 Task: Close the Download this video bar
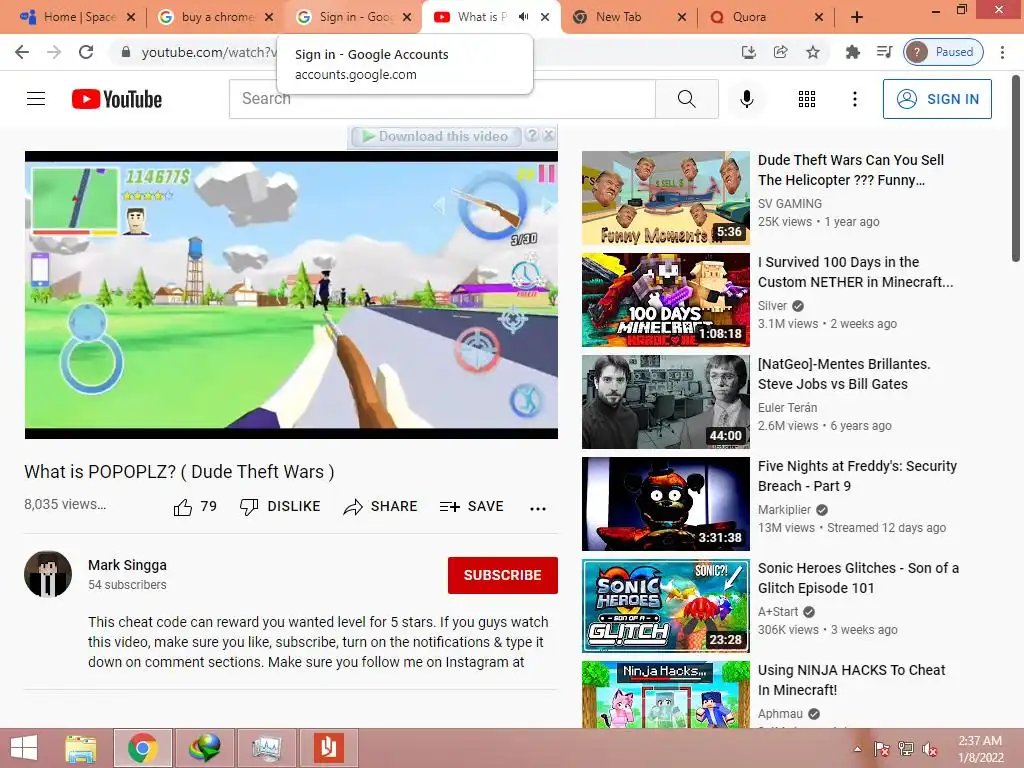(549, 135)
